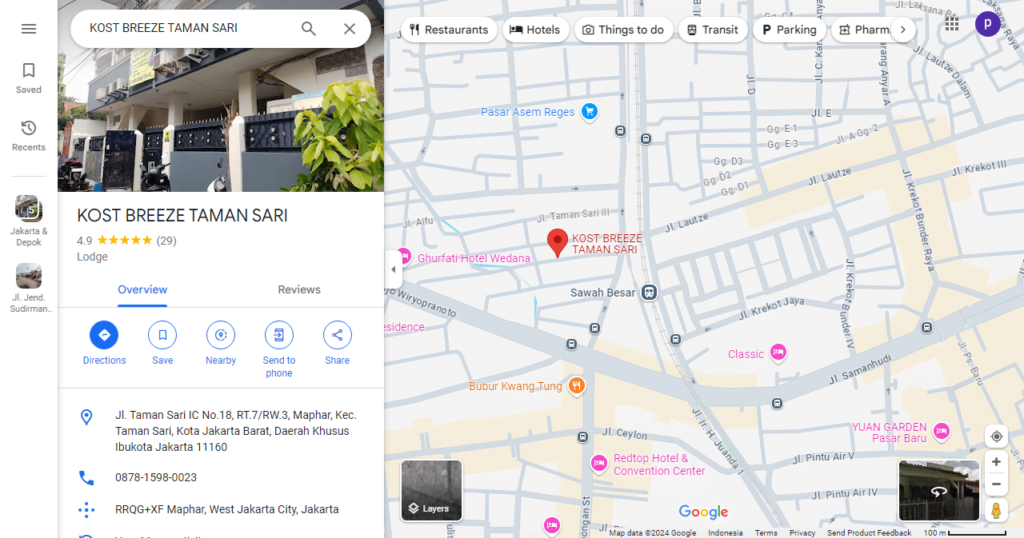Open the hamburger main menu
1024x538 pixels.
(28, 29)
